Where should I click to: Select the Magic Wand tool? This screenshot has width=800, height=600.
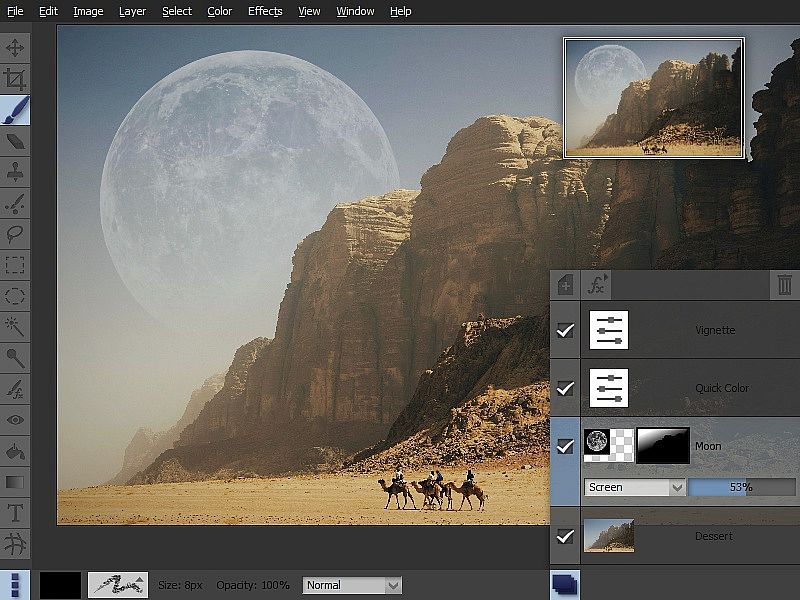[15, 326]
